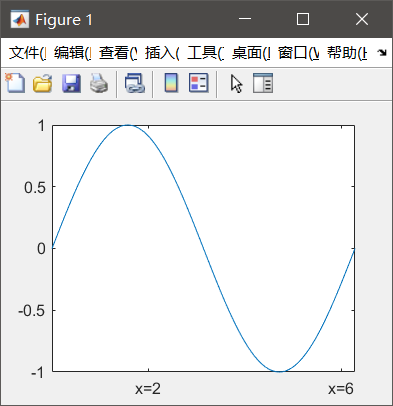Save the figure using the floppy disk icon
This screenshot has height=406, width=393.
[71, 83]
